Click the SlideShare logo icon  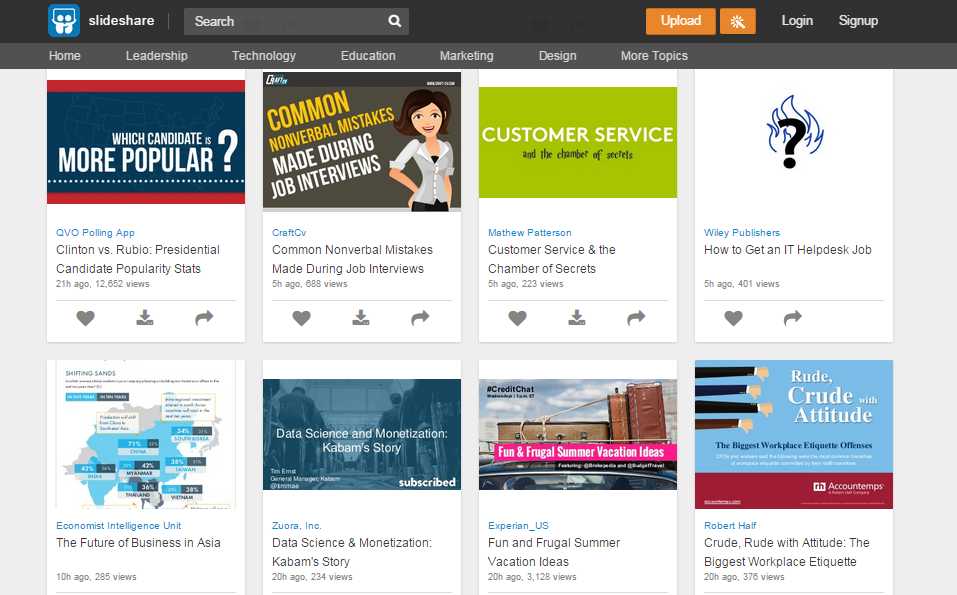click(63, 21)
